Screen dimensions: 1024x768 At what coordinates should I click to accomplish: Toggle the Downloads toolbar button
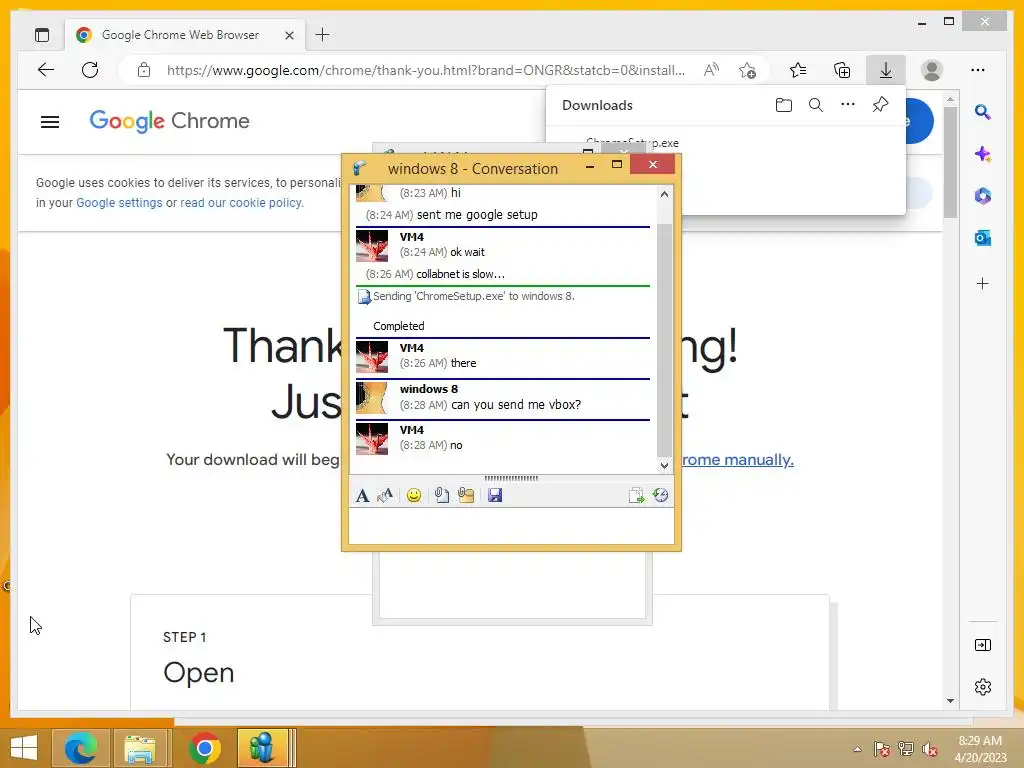[886, 70]
